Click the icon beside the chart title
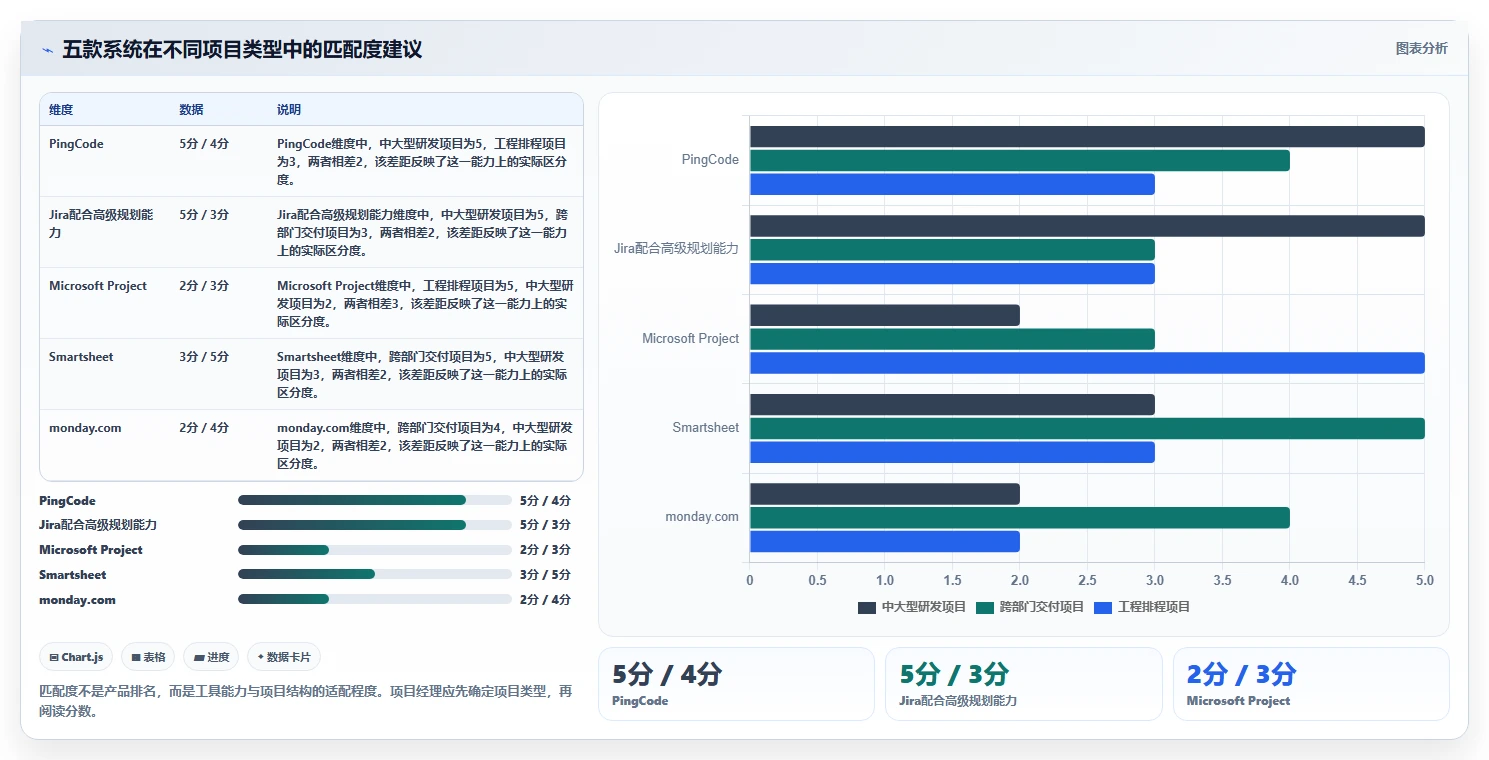 click(x=47, y=50)
